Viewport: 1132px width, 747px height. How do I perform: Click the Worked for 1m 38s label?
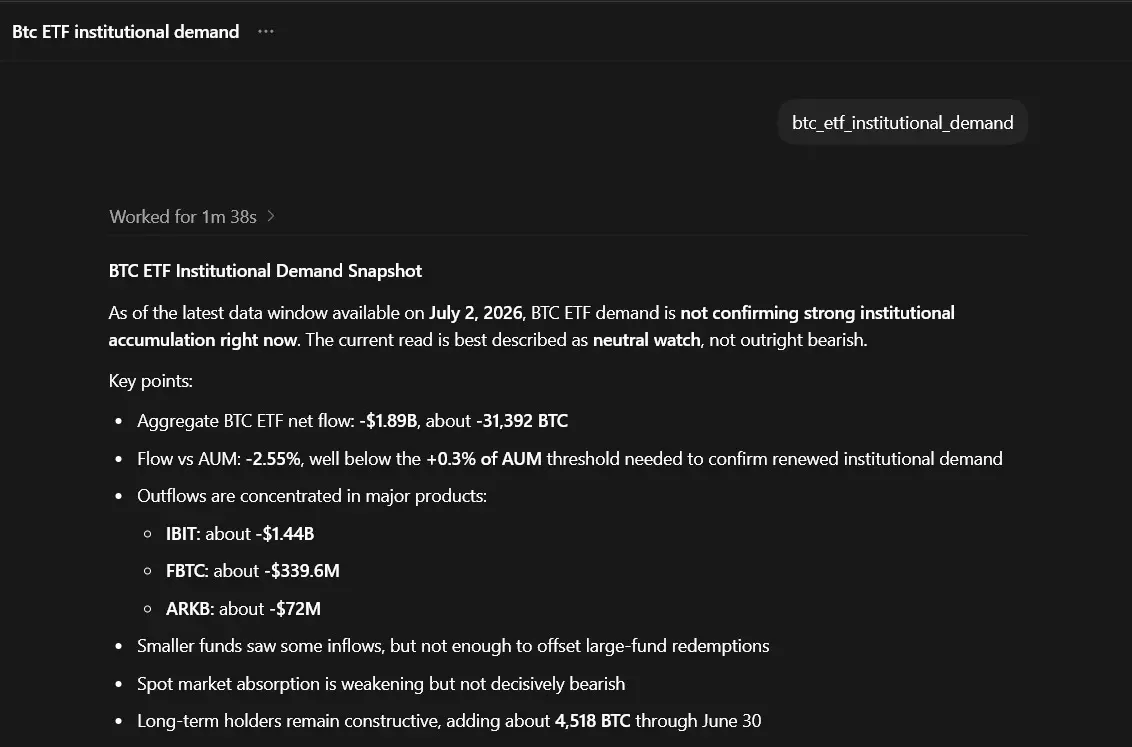click(x=183, y=217)
